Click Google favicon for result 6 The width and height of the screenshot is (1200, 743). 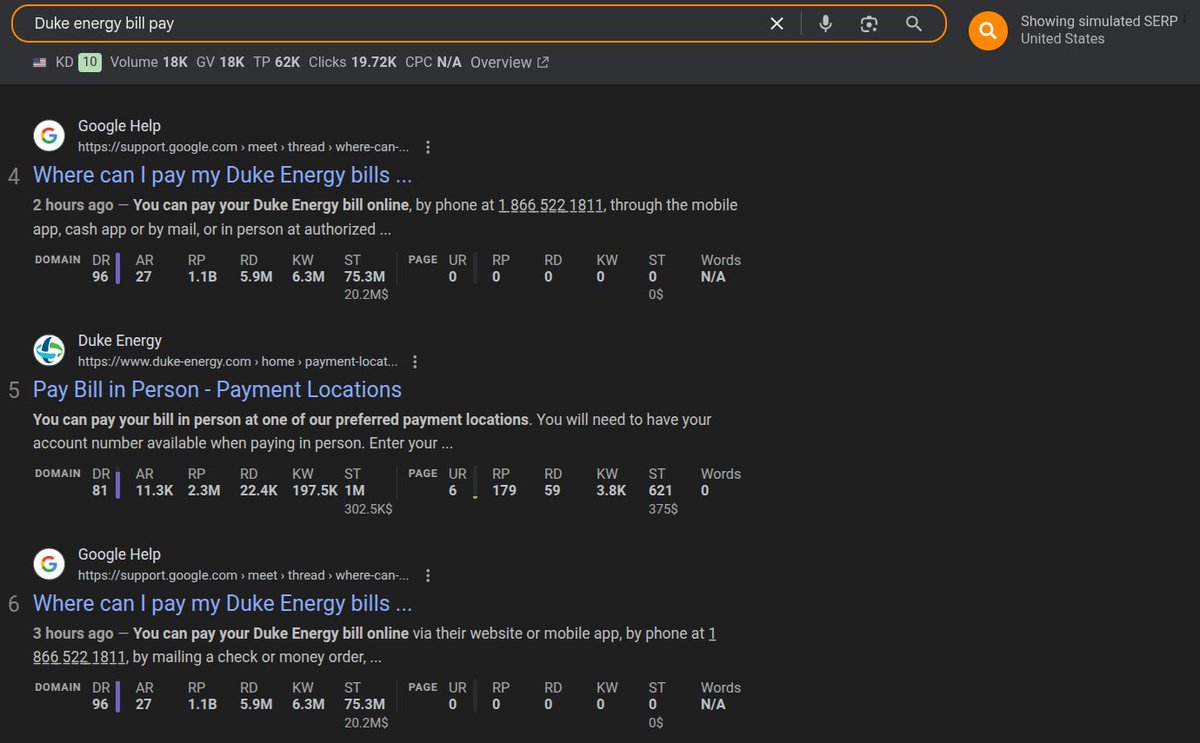49,565
